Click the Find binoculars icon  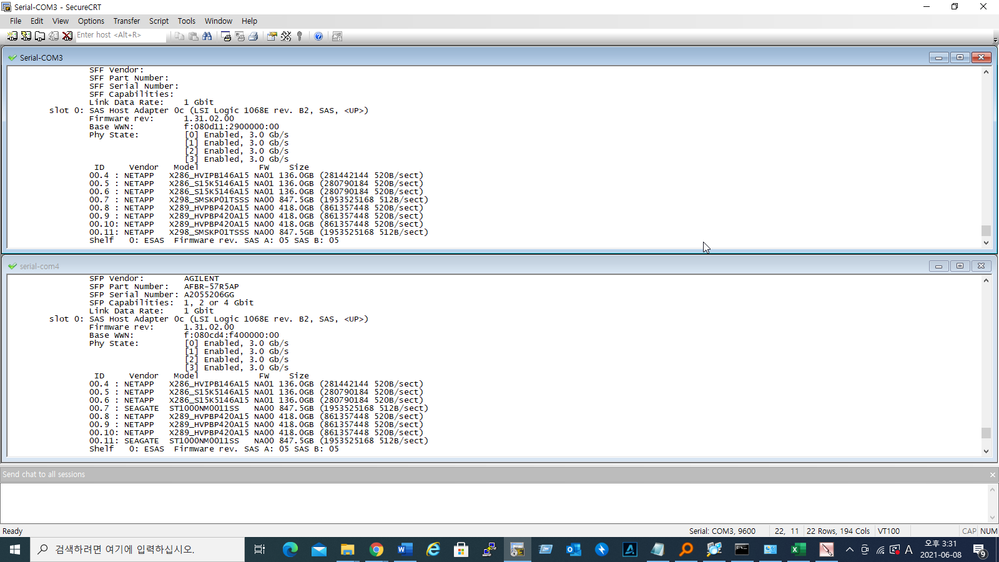(x=207, y=36)
